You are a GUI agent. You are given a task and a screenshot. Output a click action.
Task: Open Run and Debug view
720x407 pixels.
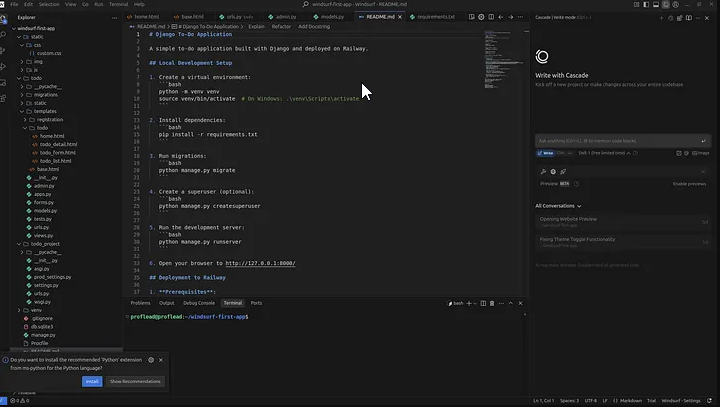(3, 67)
